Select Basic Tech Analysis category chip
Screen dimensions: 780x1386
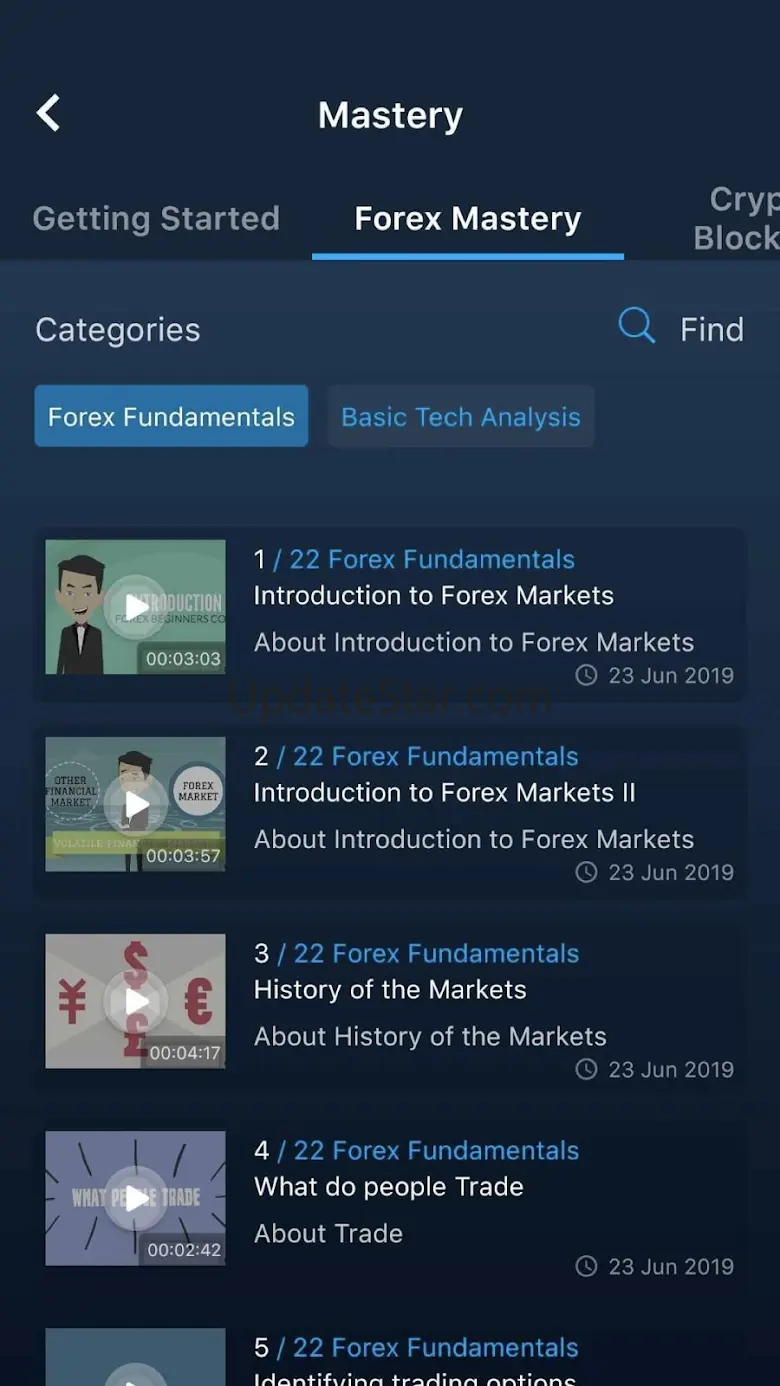(460, 417)
